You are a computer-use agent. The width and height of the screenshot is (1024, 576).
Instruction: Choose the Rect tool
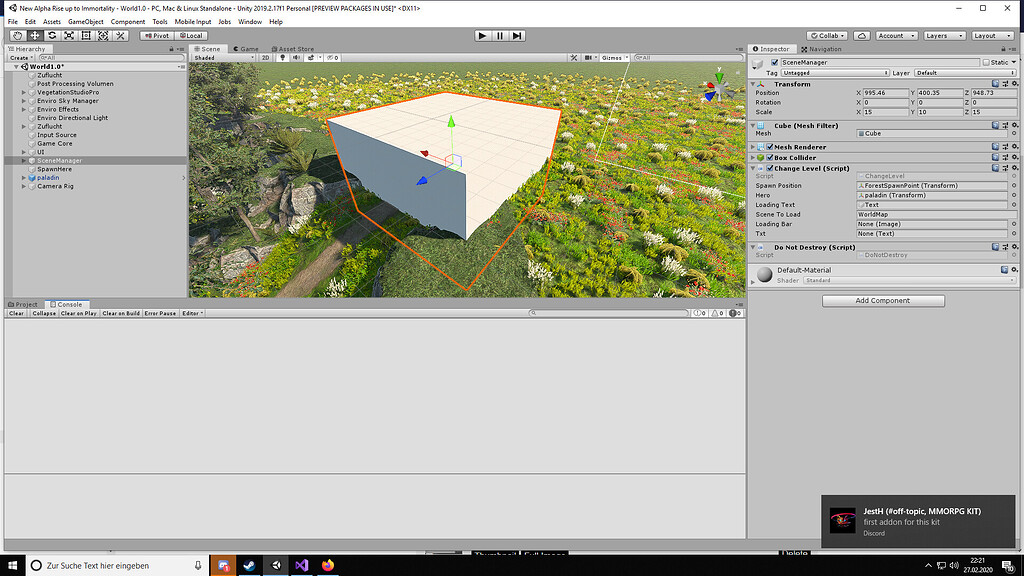(86, 35)
